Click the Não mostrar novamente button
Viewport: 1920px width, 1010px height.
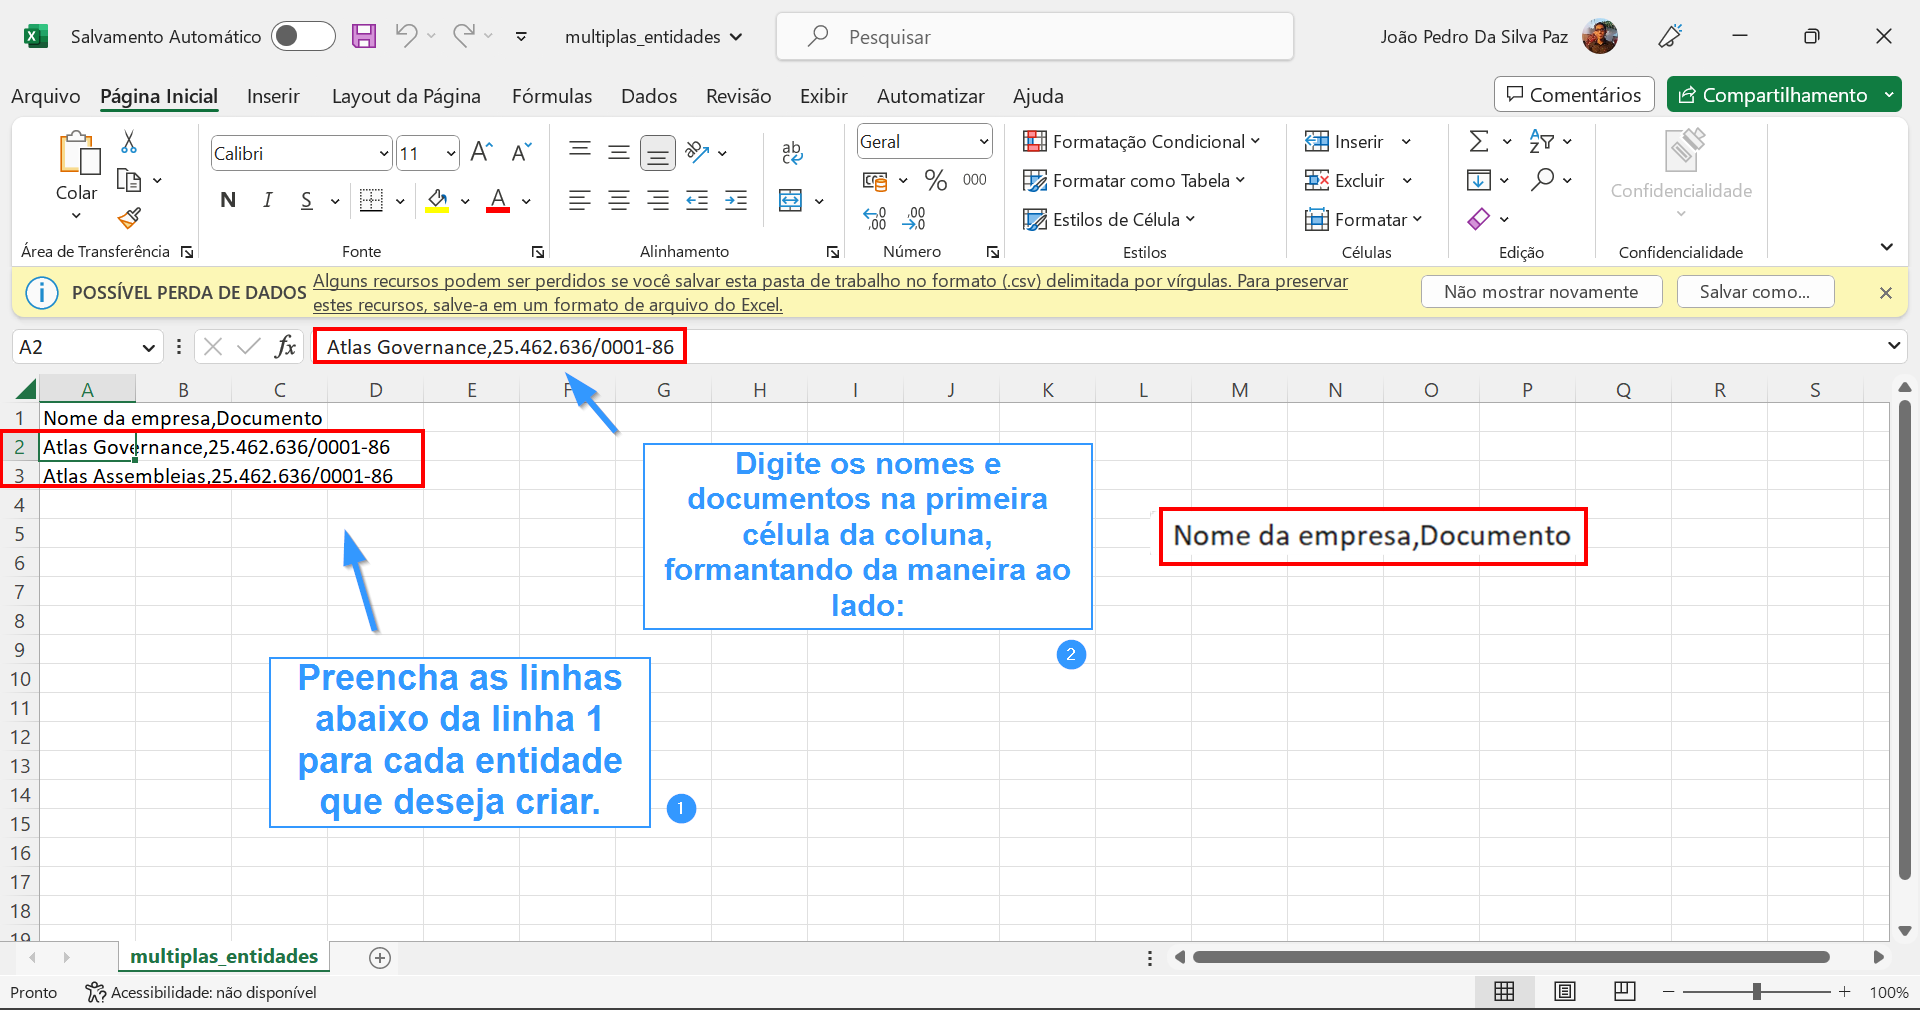point(1540,292)
